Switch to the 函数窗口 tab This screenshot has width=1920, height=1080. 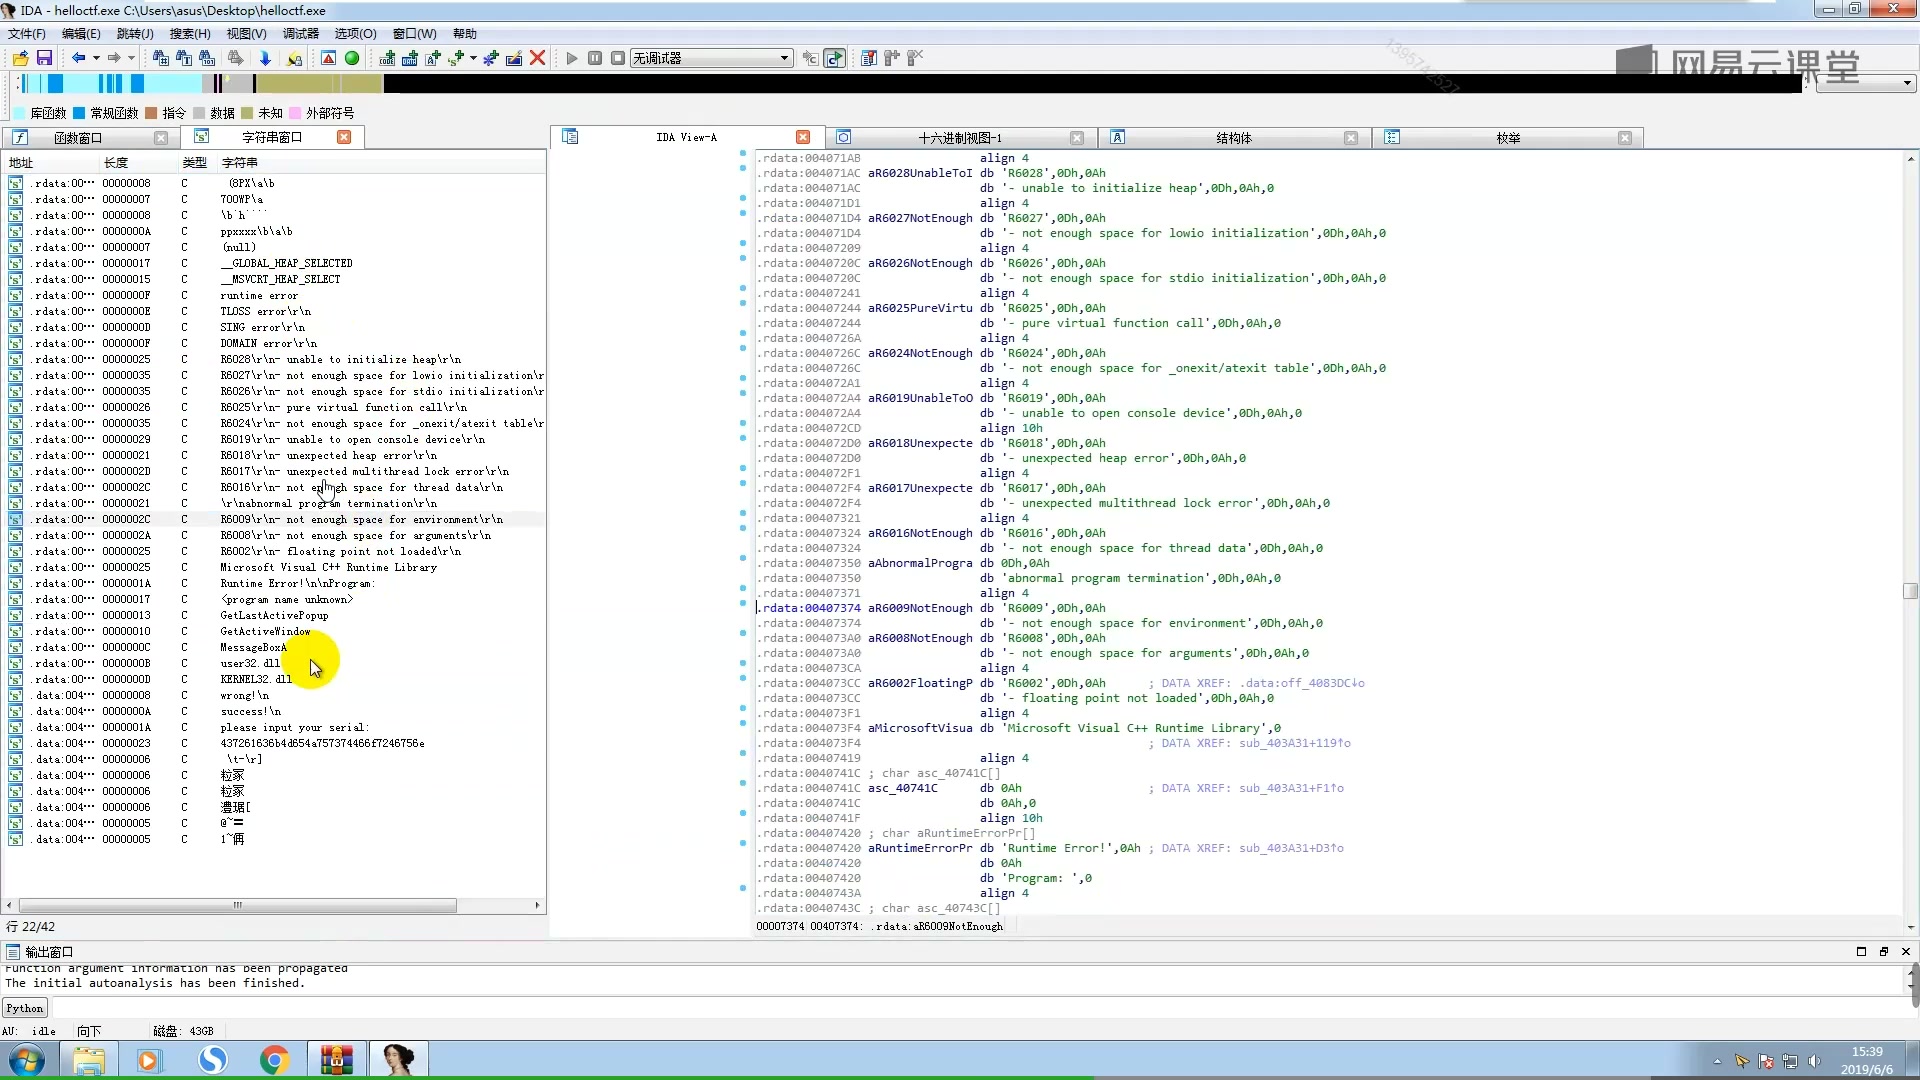[x=78, y=138]
